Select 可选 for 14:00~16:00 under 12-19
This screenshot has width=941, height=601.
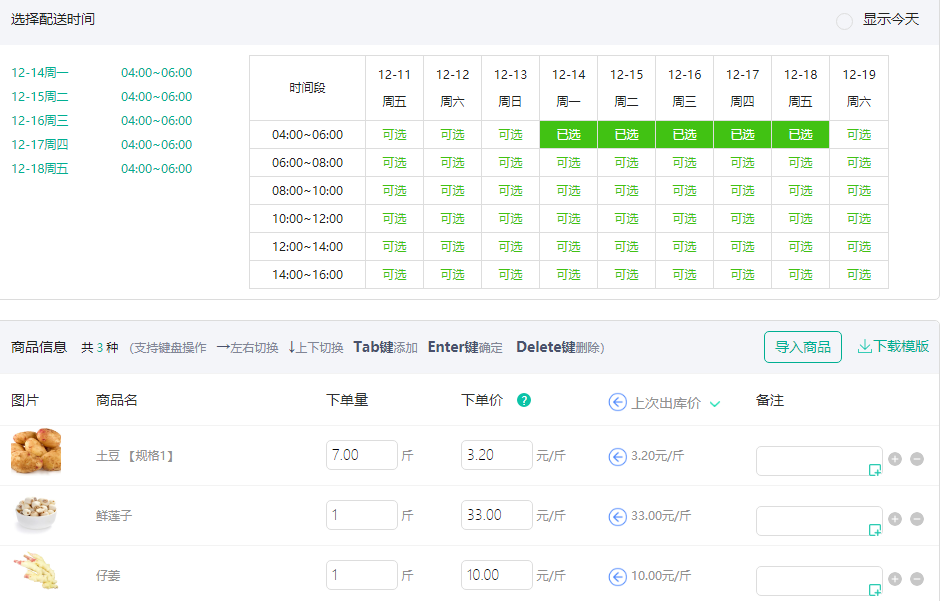click(858, 274)
